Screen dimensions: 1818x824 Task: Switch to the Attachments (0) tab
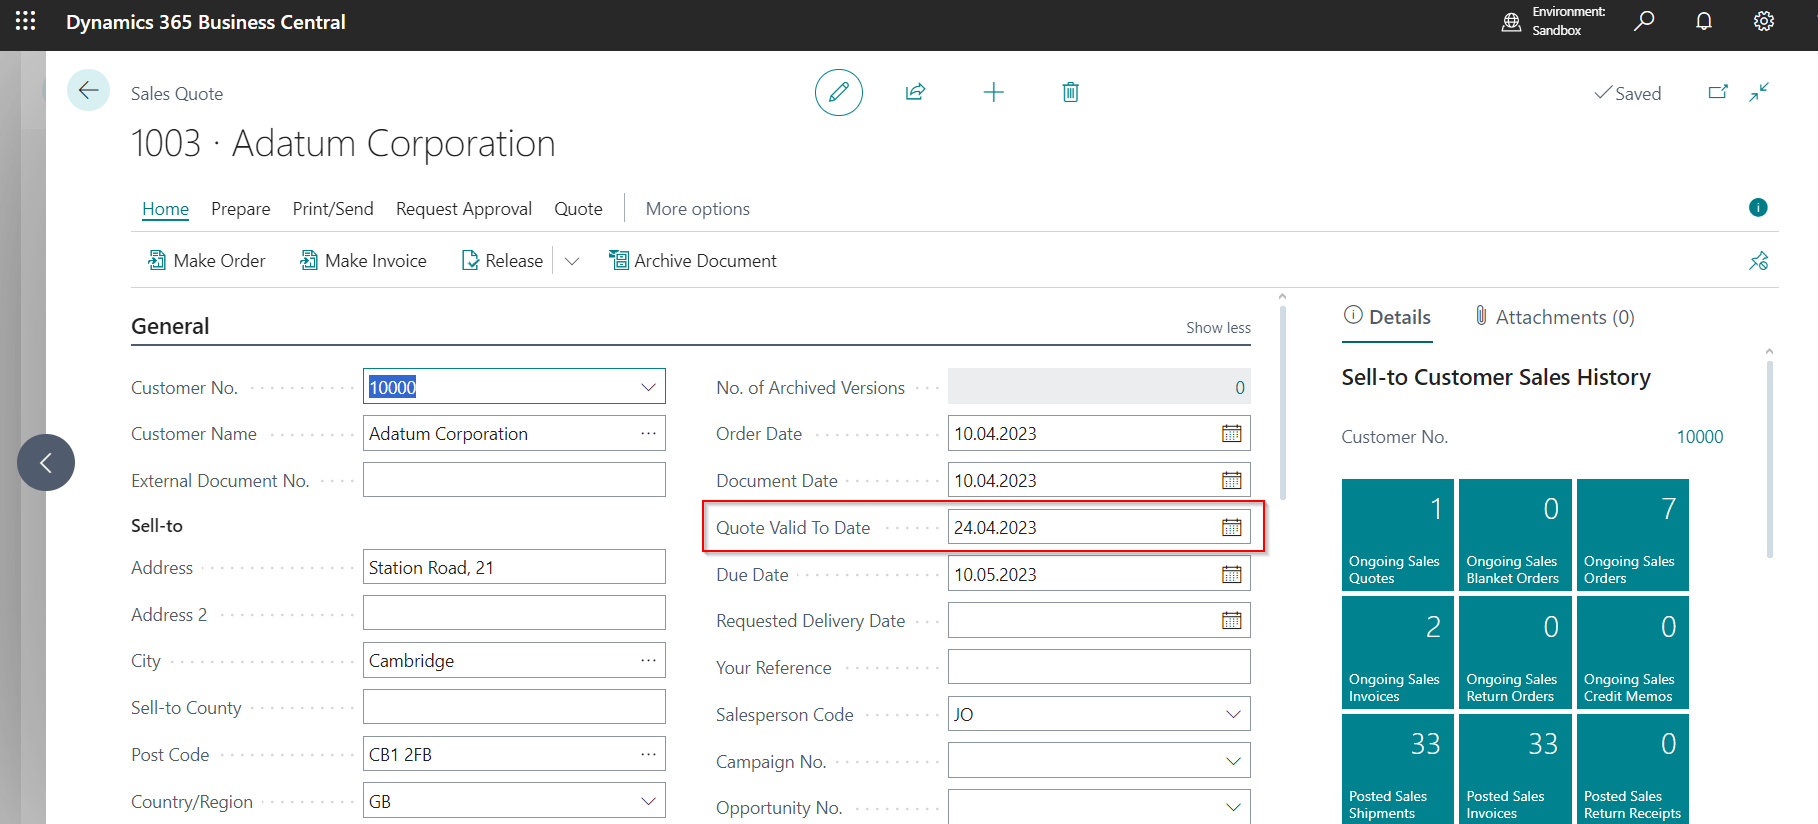[1554, 317]
